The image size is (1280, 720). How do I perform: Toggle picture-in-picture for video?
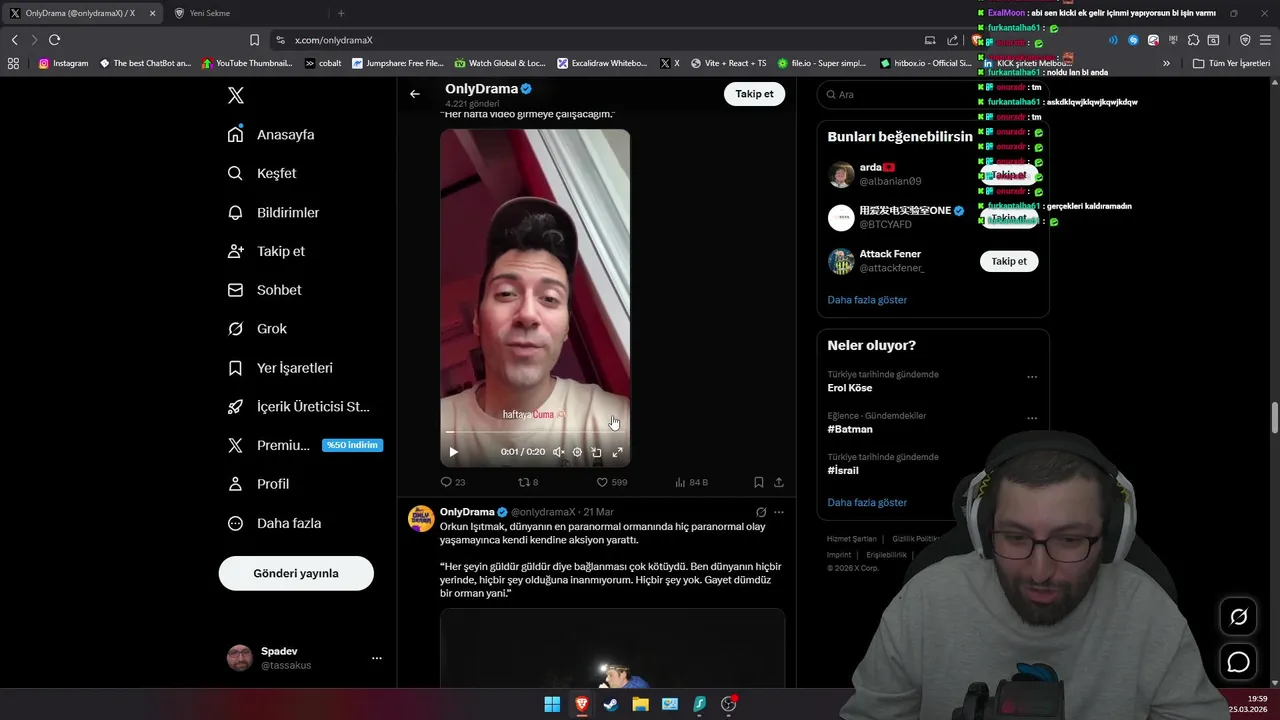click(x=597, y=452)
